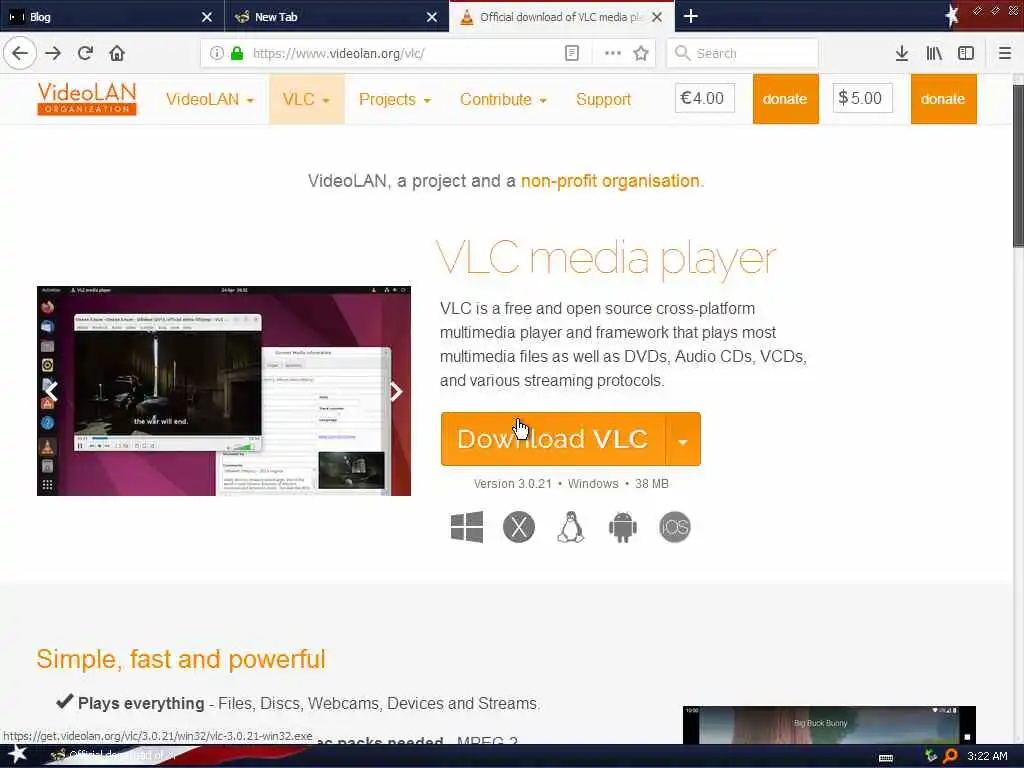Image resolution: width=1024 pixels, height=768 pixels.
Task: Open page actions three-dot menu
Action: 613,53
